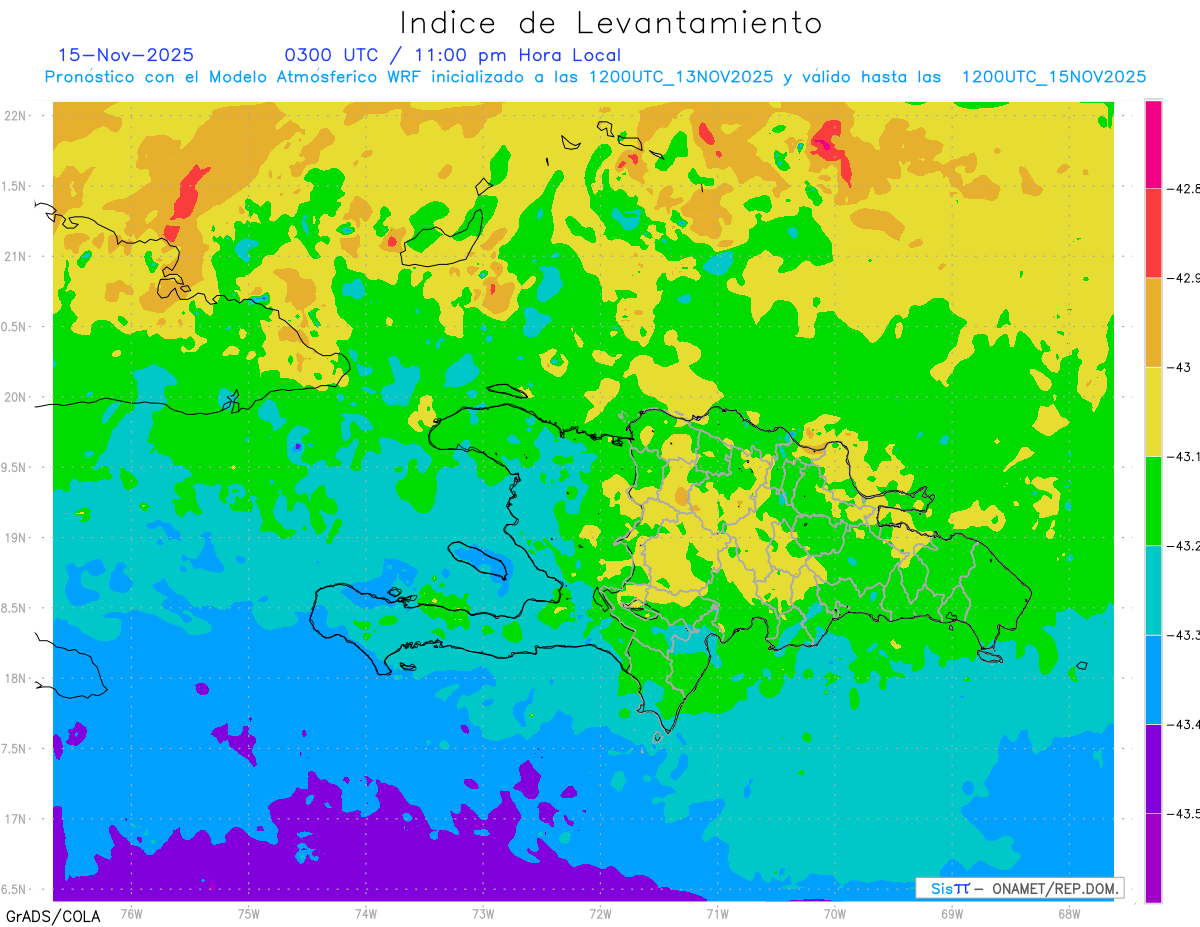Viewport: 1200px width, 927px height.
Task: Click the longitude label '73W'
Action: 483,912
